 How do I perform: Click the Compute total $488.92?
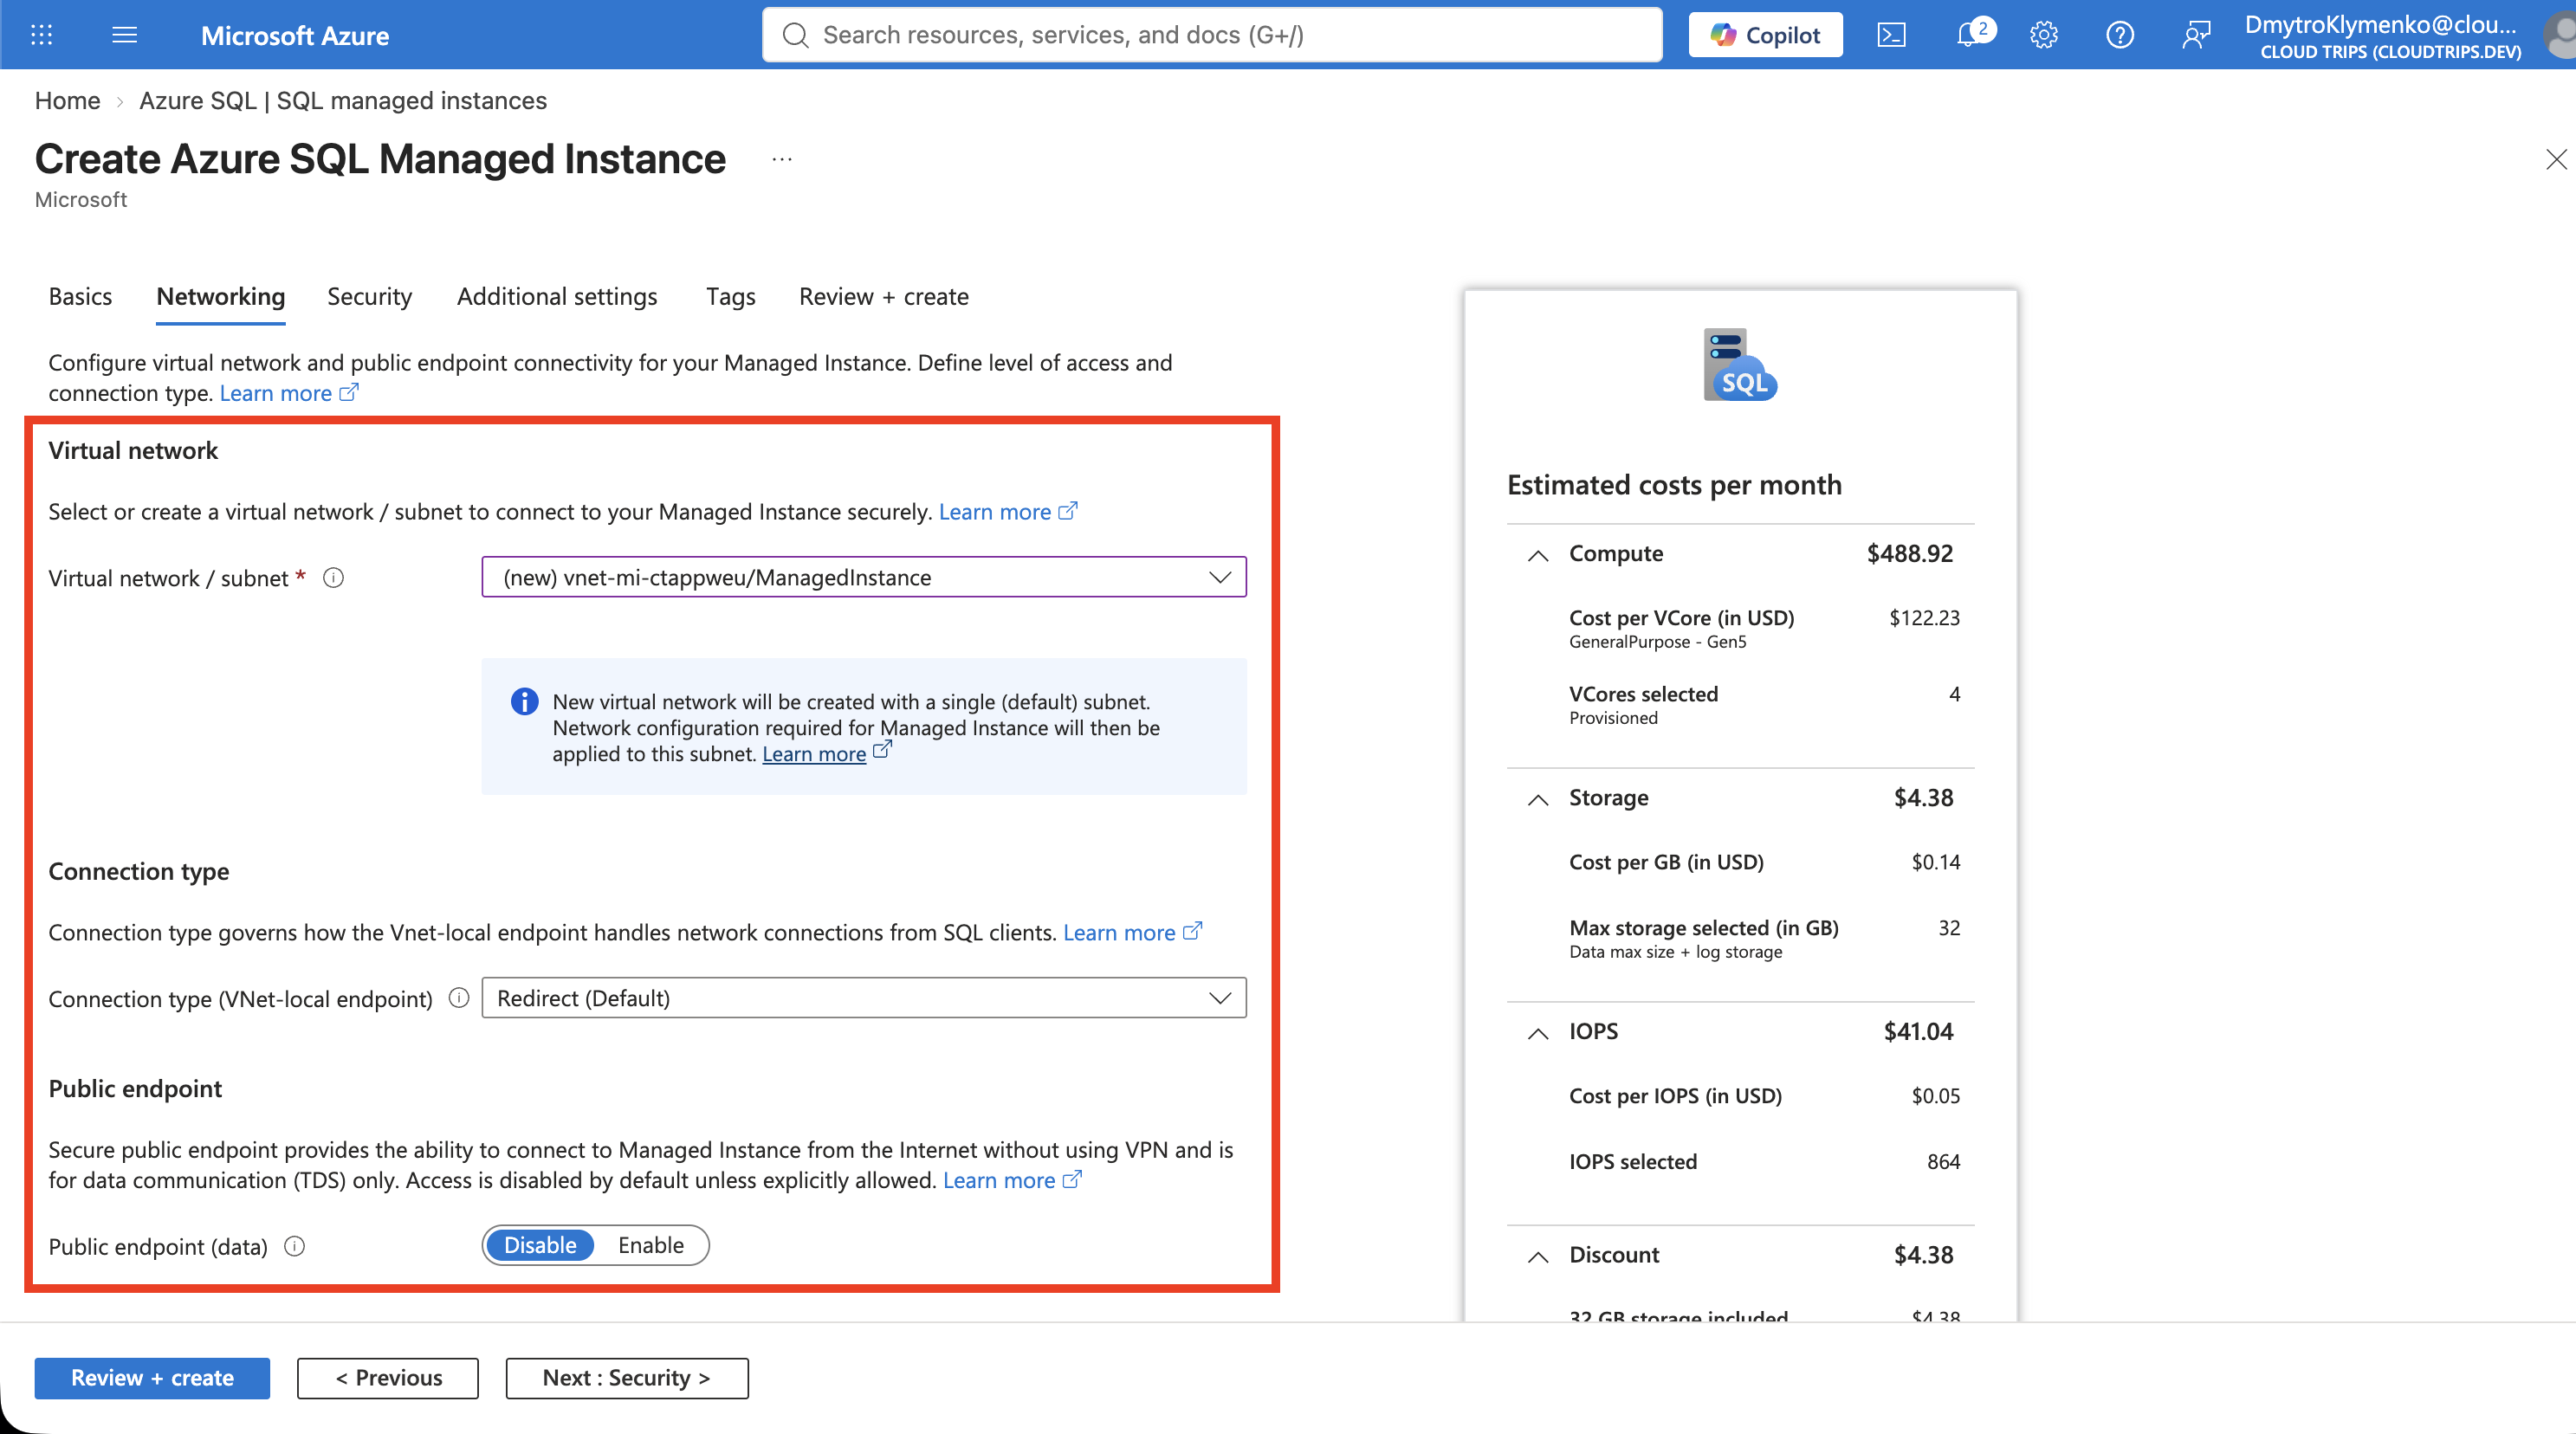[1909, 553]
